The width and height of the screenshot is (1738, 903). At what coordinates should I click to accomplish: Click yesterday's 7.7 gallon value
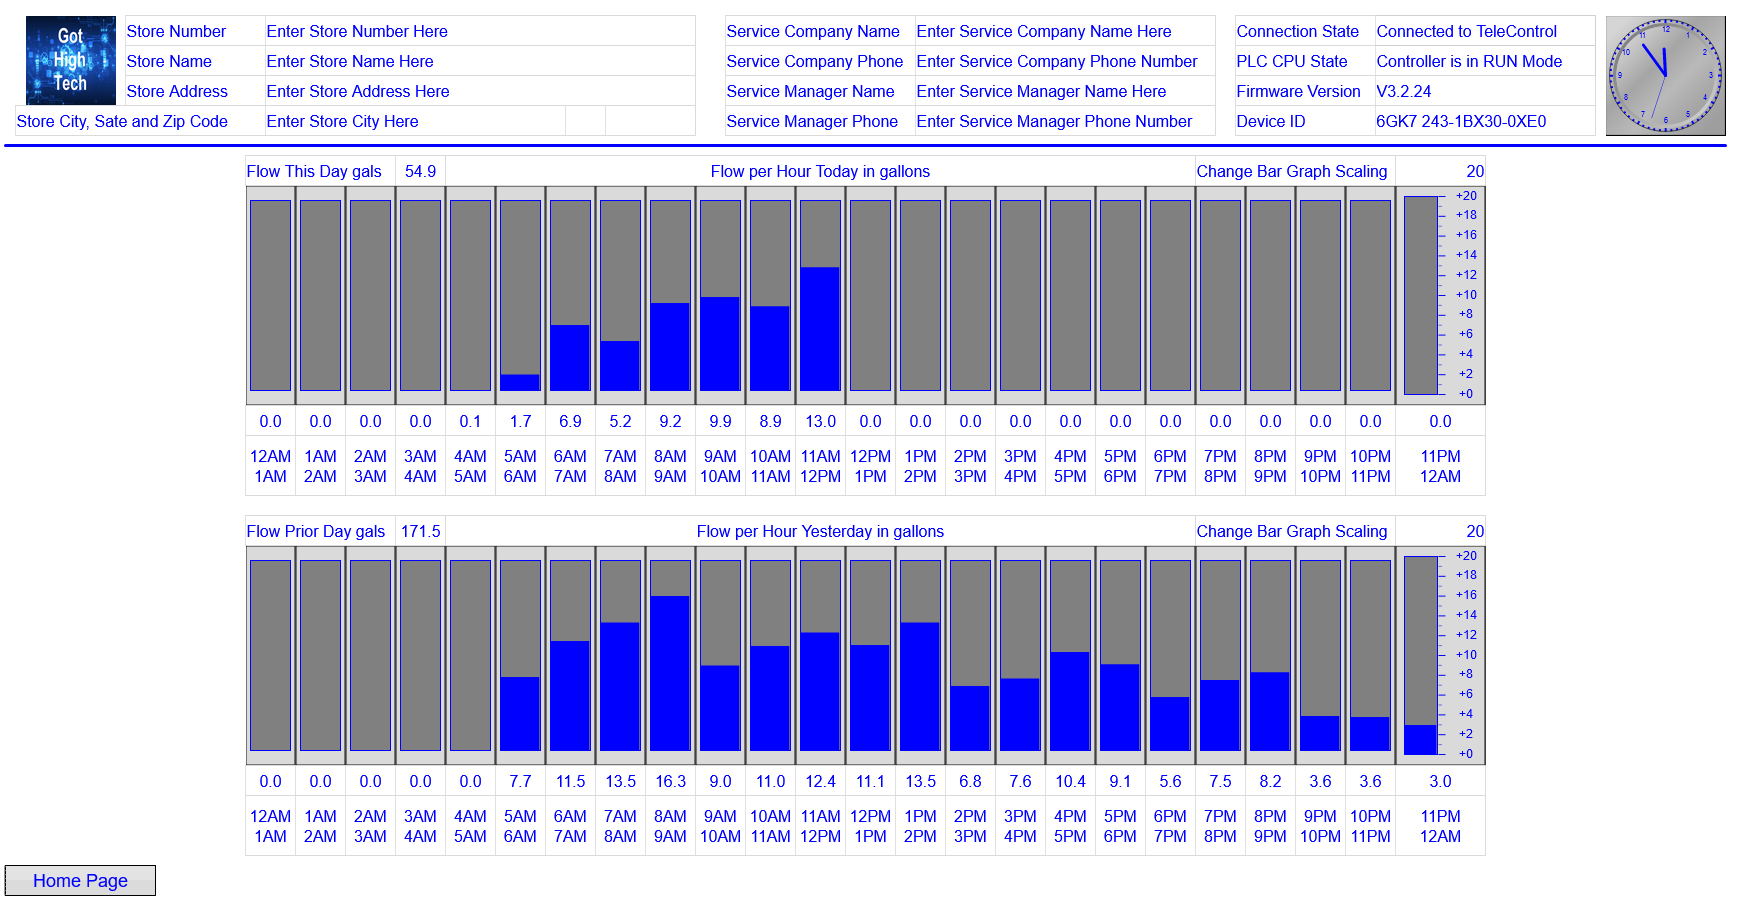coord(520,781)
